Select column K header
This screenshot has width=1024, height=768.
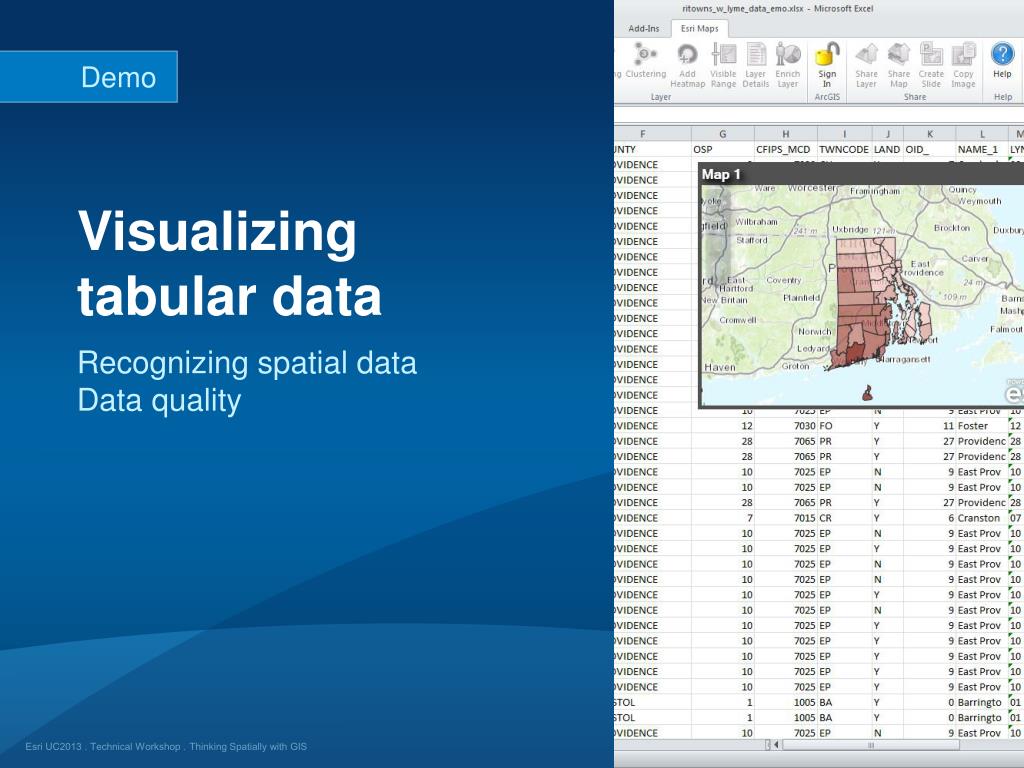pyautogui.click(x=929, y=134)
